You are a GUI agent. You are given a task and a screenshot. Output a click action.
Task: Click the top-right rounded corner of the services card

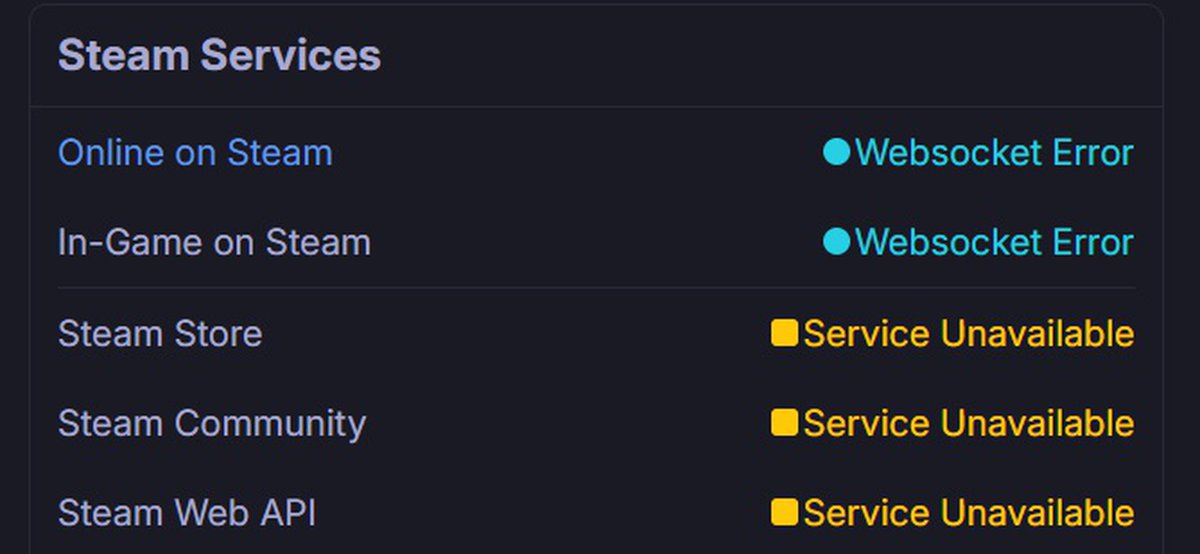(x=1157, y=11)
